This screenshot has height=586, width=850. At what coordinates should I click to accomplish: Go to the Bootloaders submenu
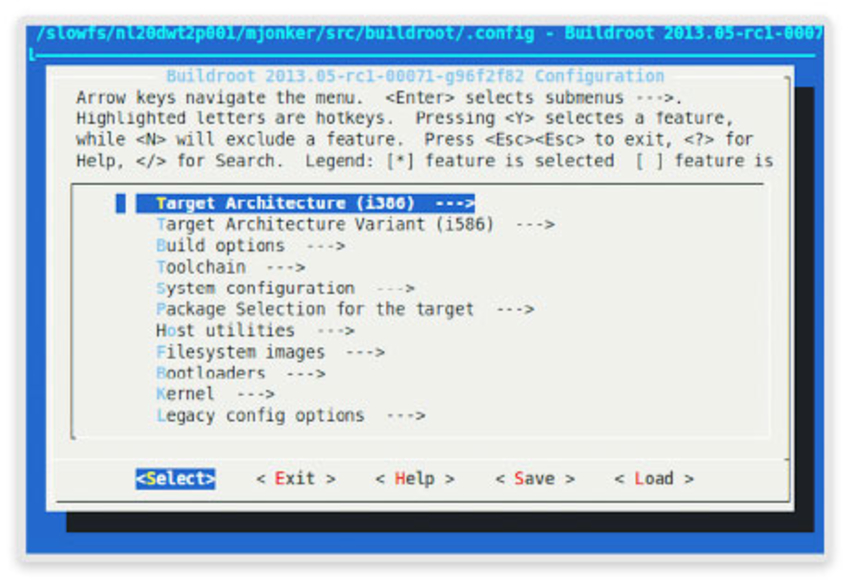211,373
